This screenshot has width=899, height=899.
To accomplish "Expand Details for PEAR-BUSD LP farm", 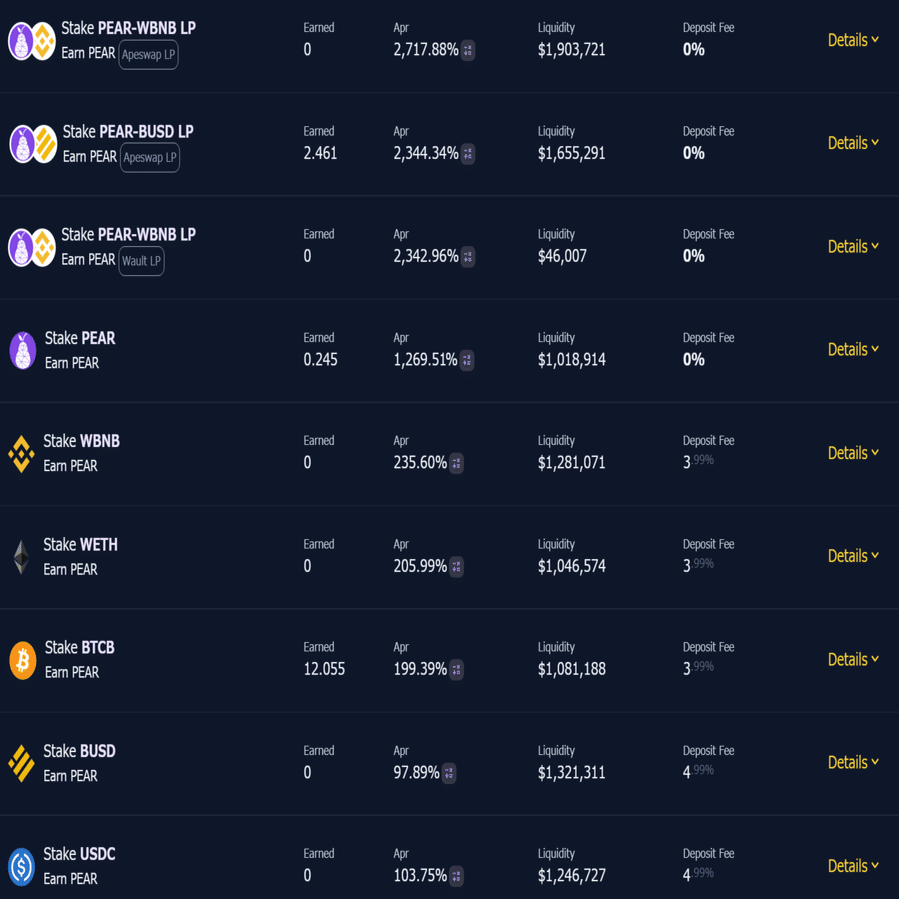I will coord(853,143).
